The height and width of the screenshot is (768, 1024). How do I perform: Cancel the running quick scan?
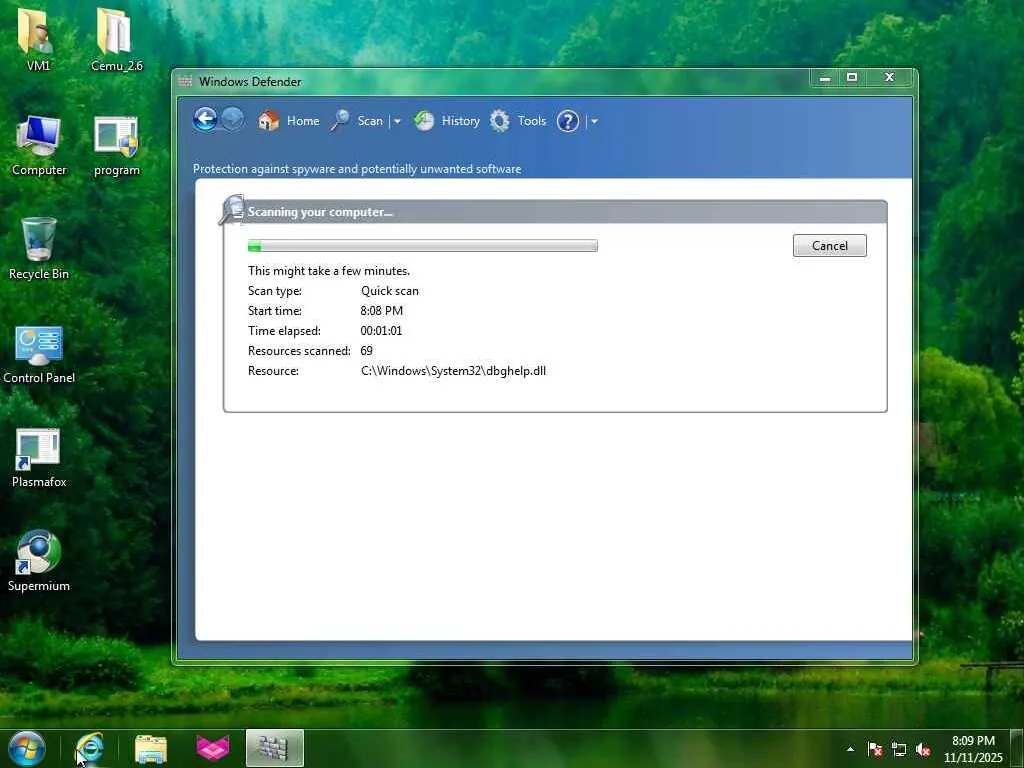coord(829,246)
